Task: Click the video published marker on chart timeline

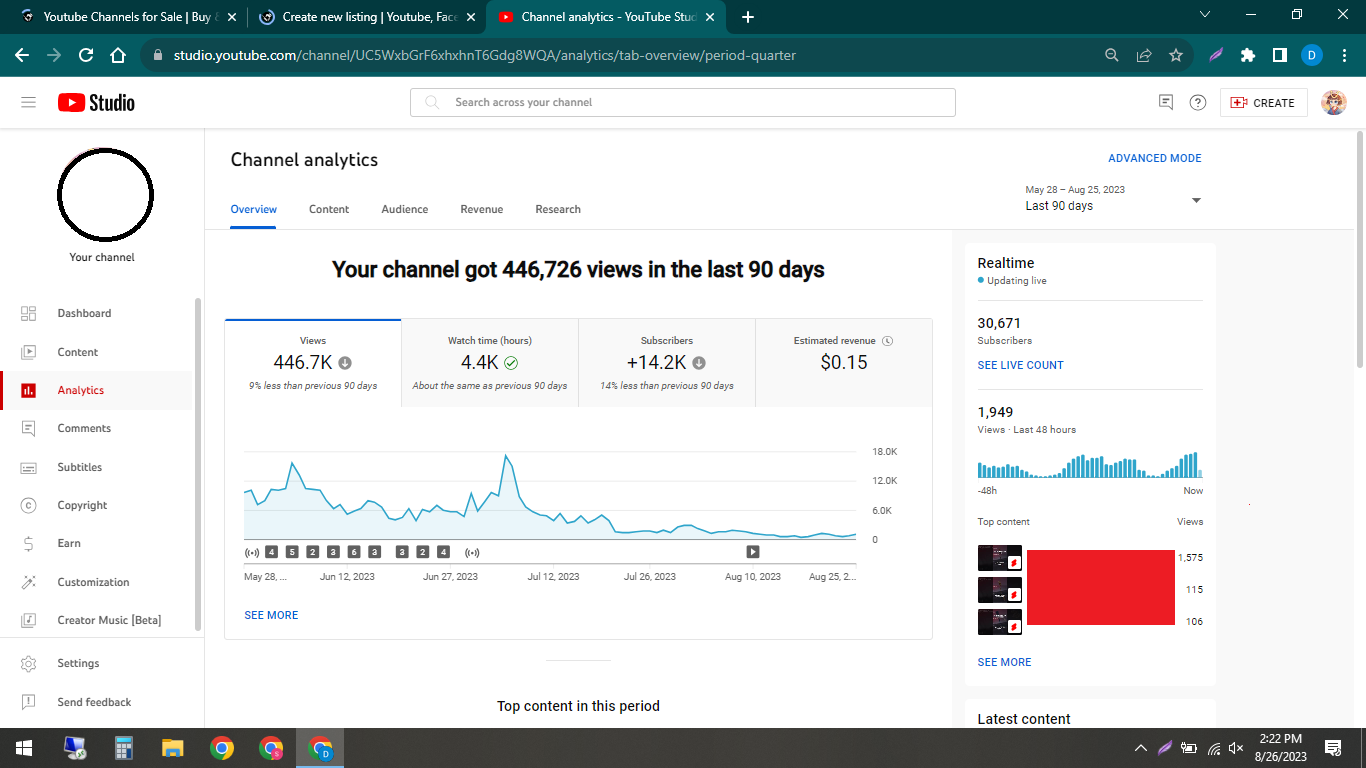Action: click(x=753, y=552)
